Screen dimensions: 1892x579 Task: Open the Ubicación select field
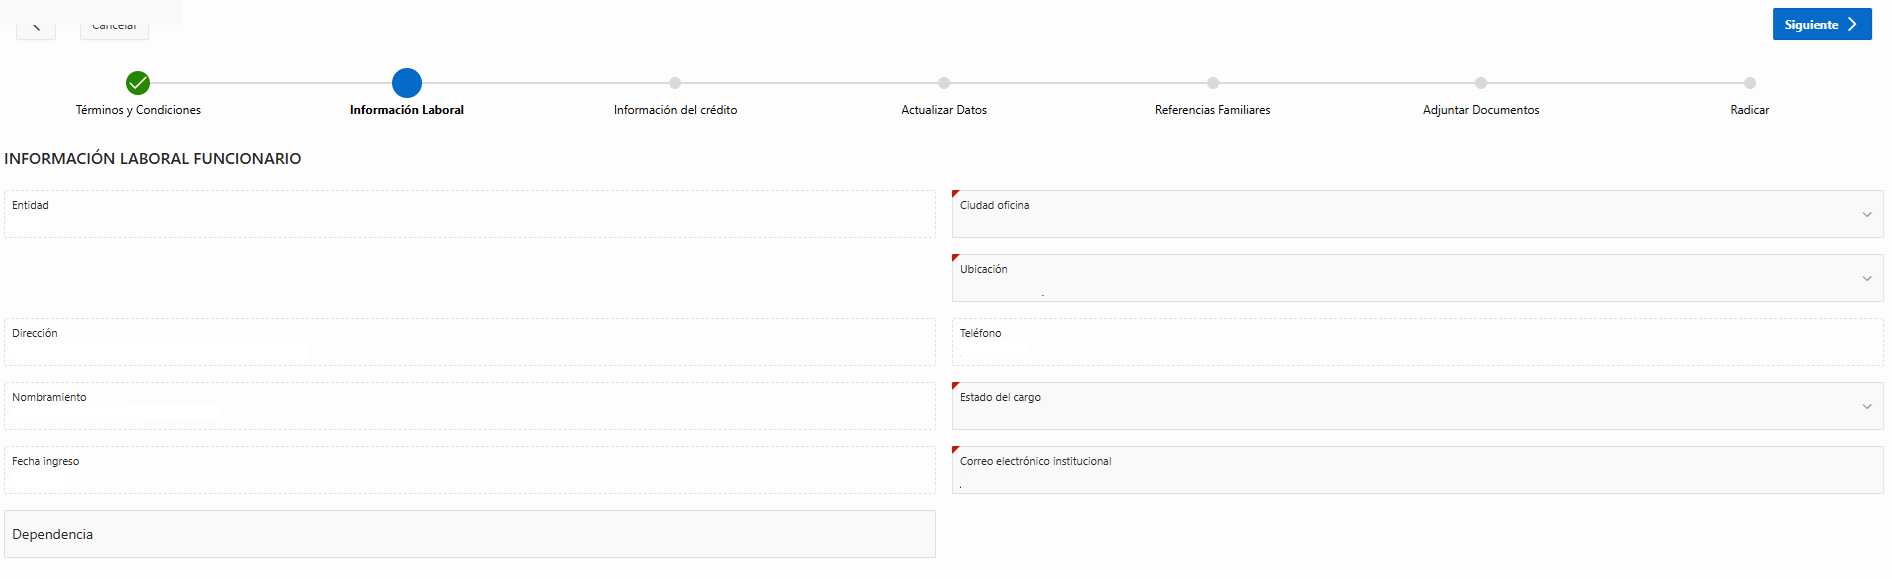click(1417, 278)
